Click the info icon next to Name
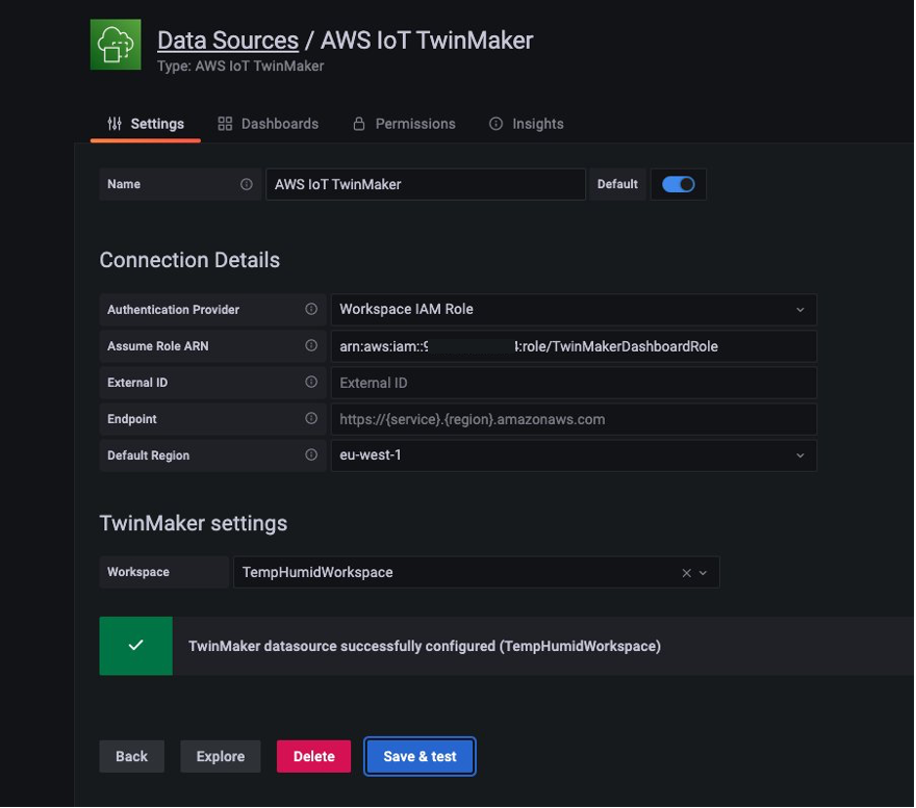The width and height of the screenshot is (916, 808). point(247,184)
